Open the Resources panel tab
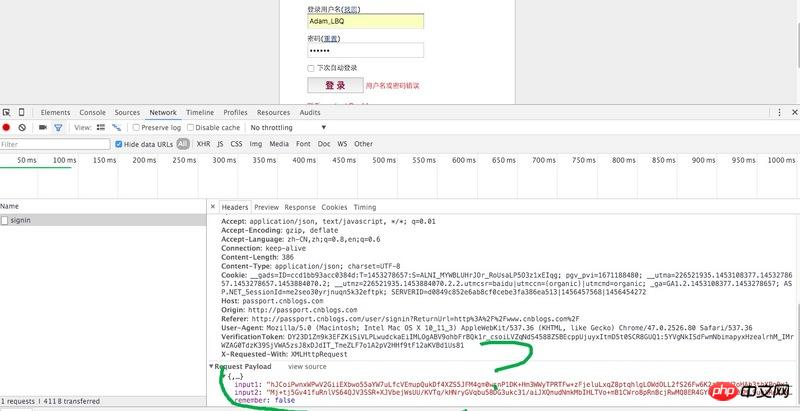The image size is (800, 411). [x=273, y=112]
